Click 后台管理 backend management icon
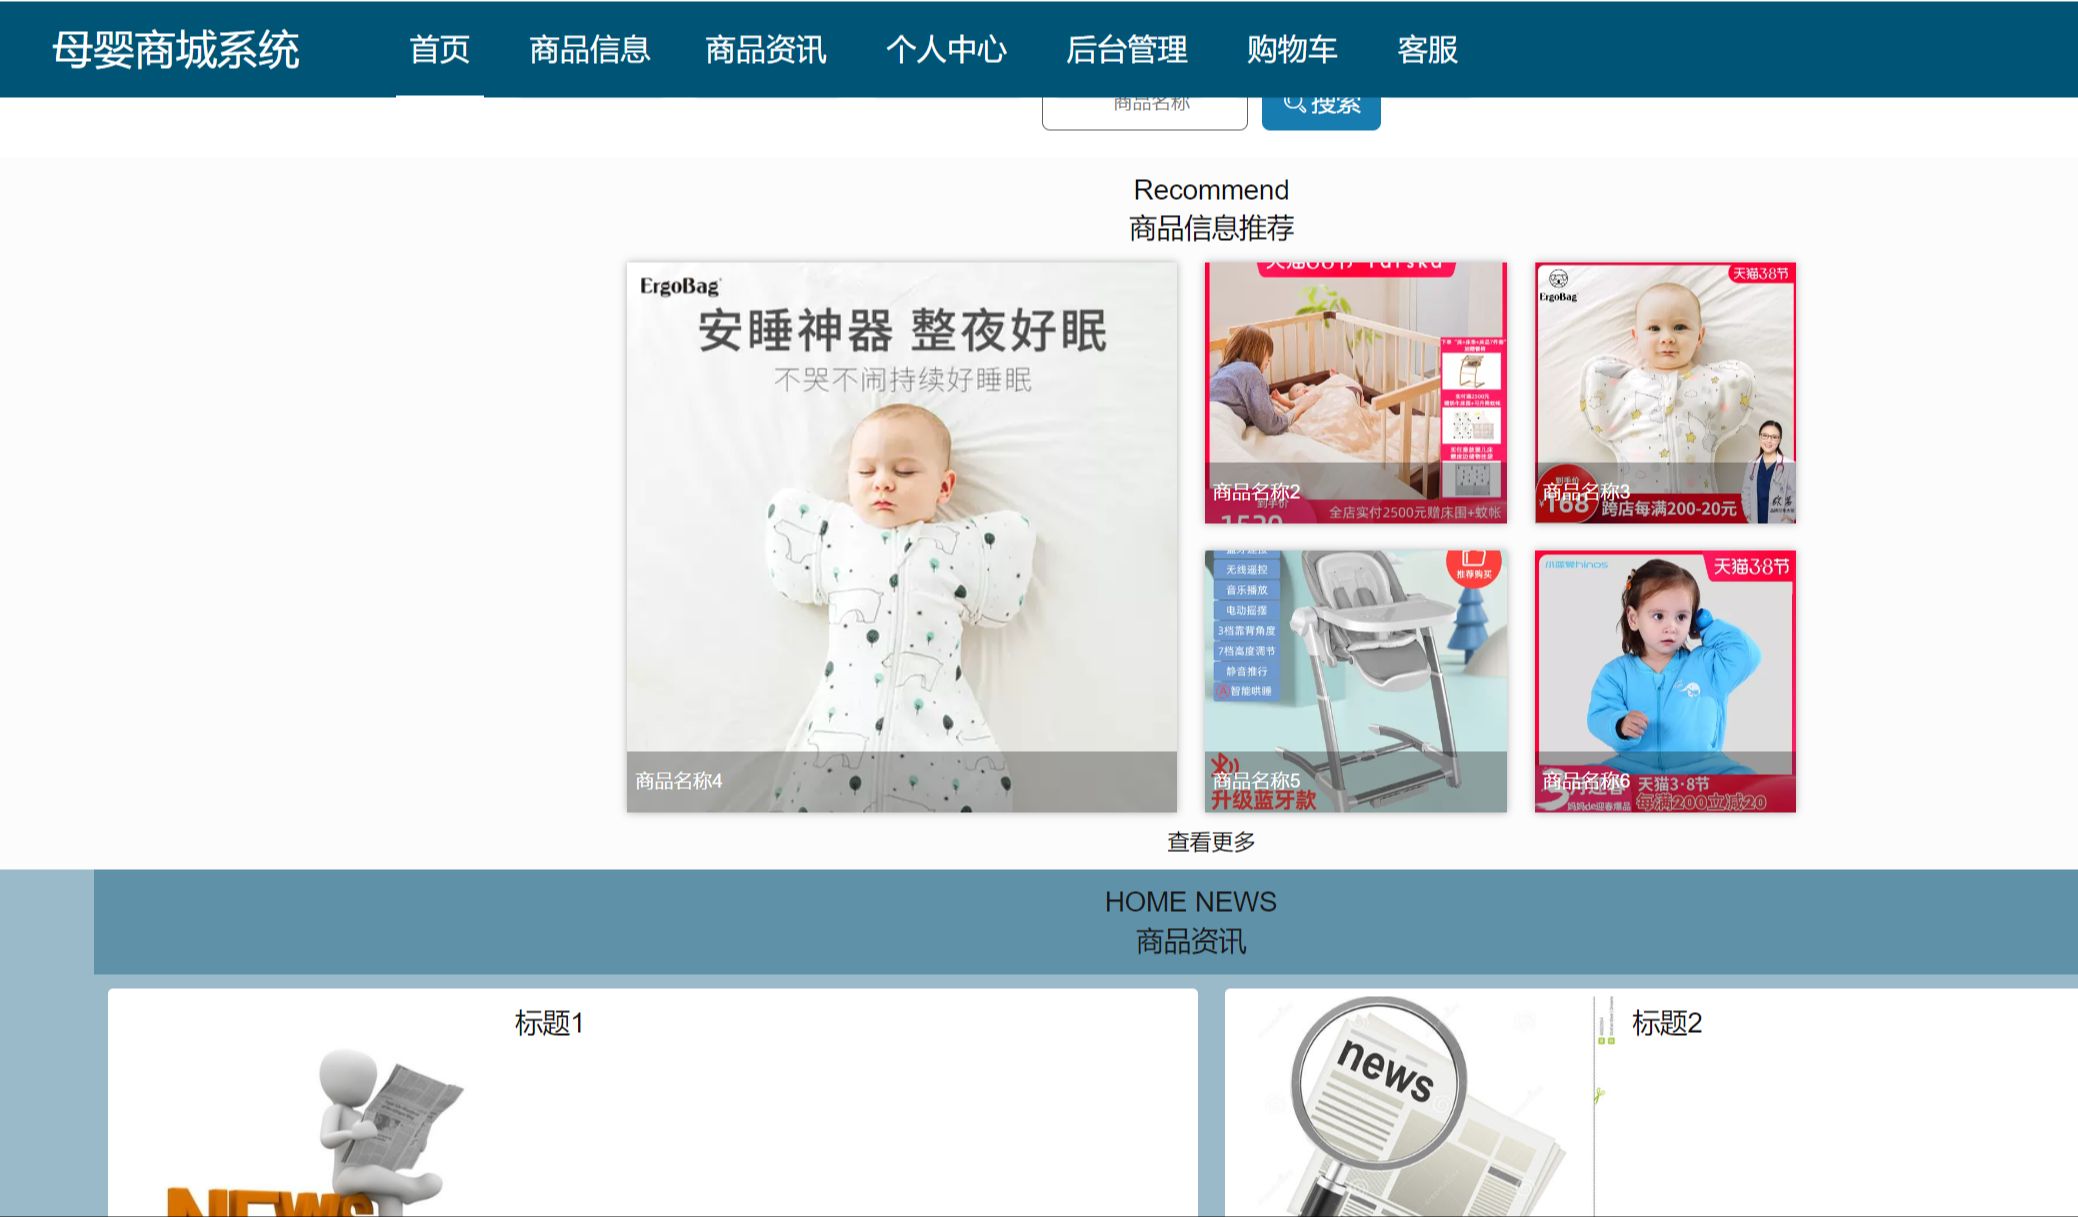The image size is (2078, 1217). tap(1130, 49)
